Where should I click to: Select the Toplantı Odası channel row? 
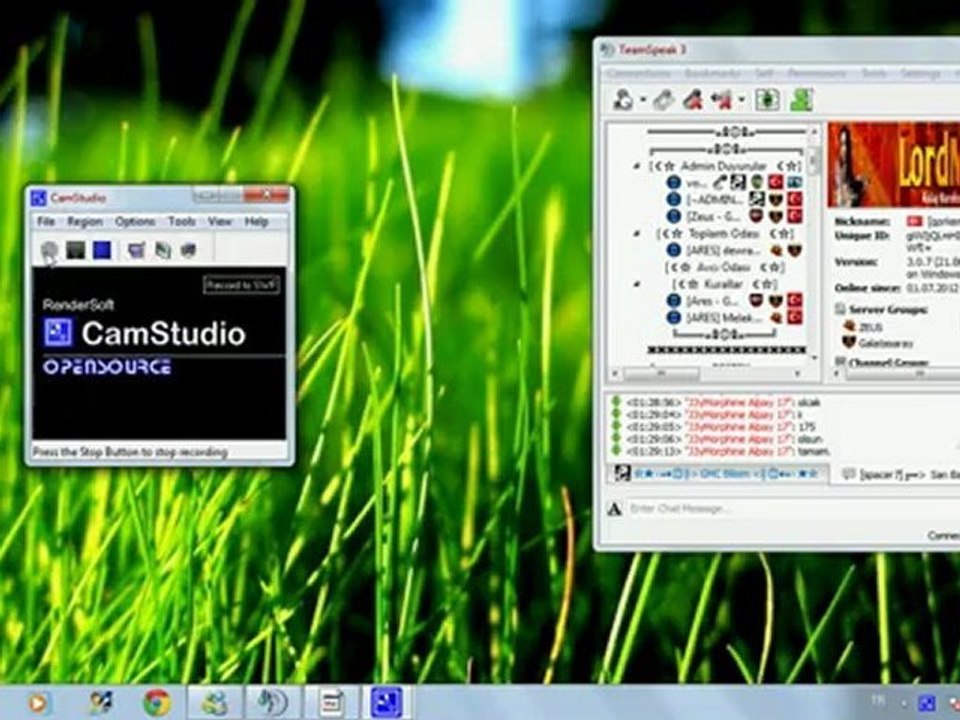725,233
